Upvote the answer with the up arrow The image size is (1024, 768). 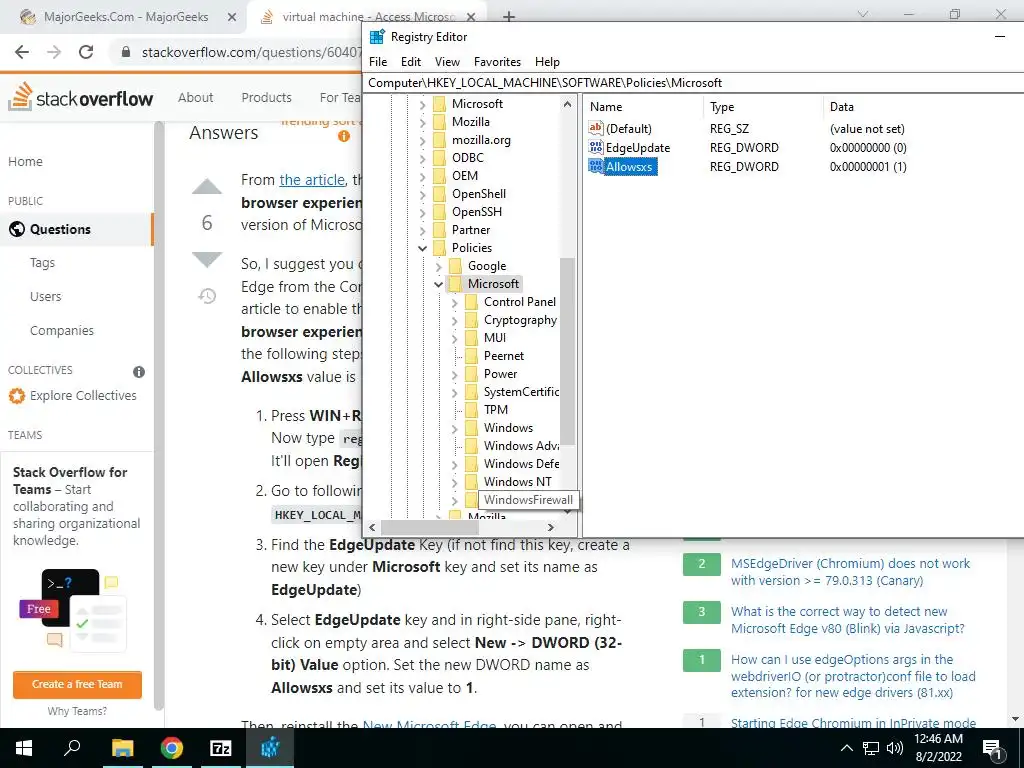[x=207, y=187]
